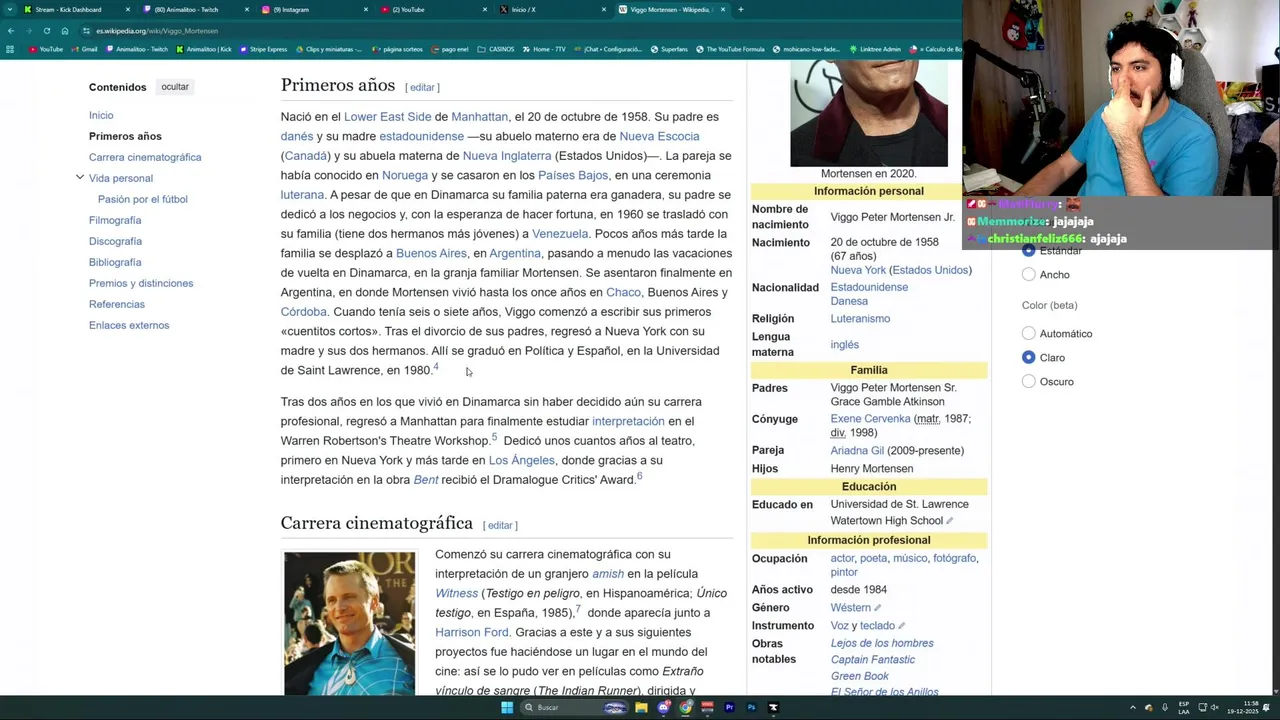Open the Stripe Express bookmark
The image size is (1280, 720).
point(263,49)
